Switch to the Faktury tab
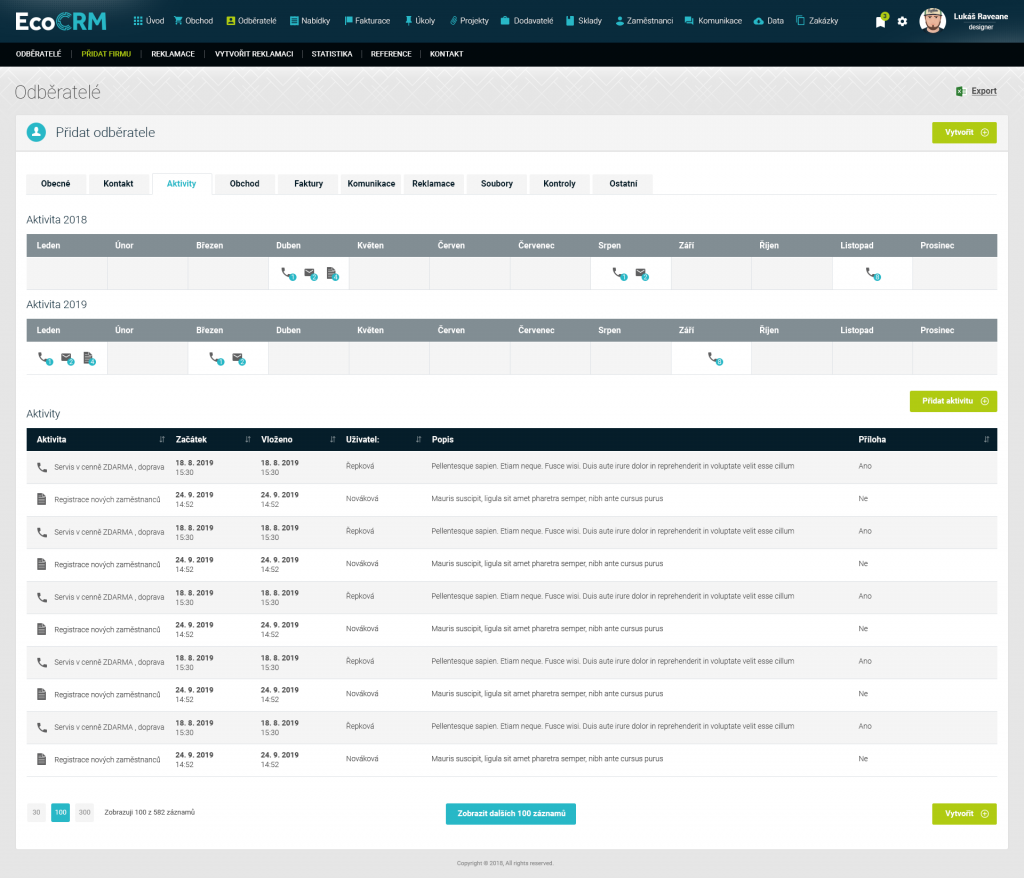Image resolution: width=1024 pixels, height=878 pixels. 308,184
